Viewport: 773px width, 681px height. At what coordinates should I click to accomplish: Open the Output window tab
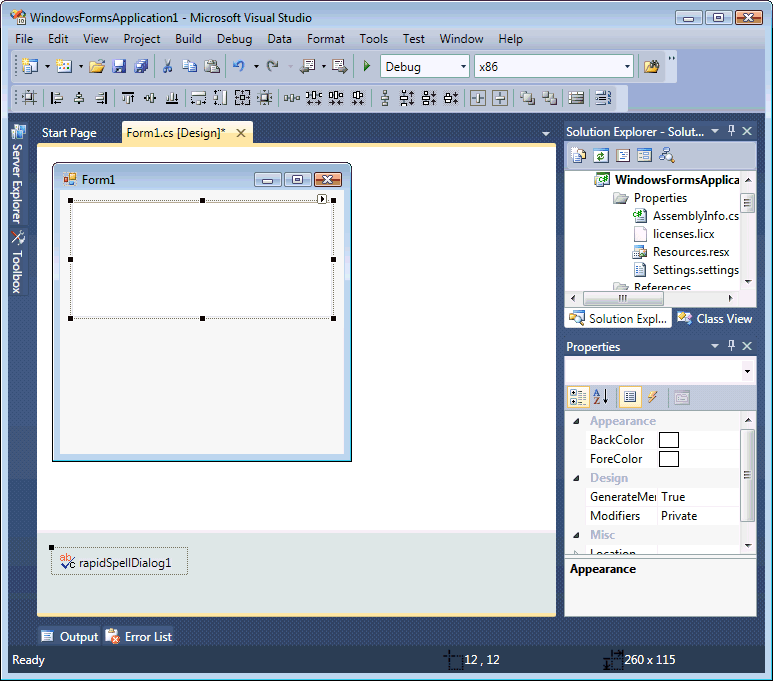[70, 637]
